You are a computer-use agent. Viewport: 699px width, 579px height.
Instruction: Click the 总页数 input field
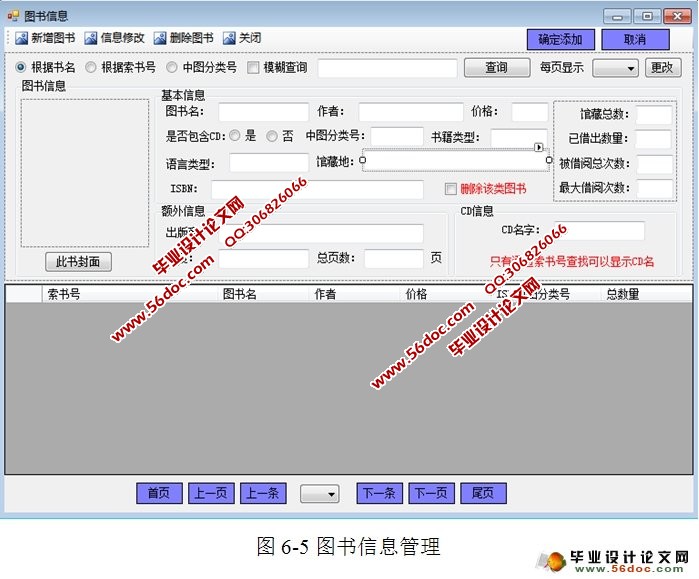tap(394, 259)
